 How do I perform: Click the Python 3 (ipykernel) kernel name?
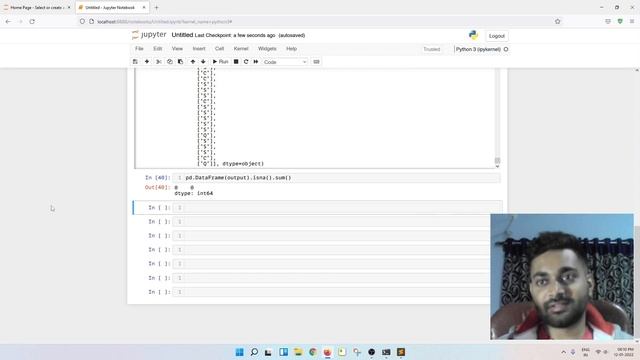[478, 49]
